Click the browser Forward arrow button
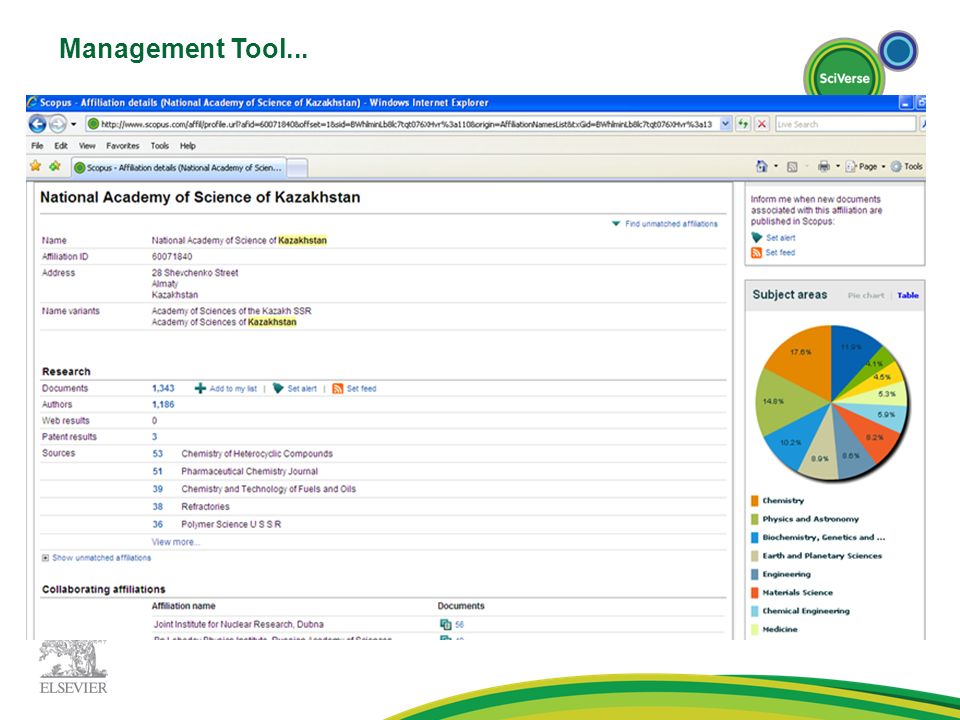 58,124
